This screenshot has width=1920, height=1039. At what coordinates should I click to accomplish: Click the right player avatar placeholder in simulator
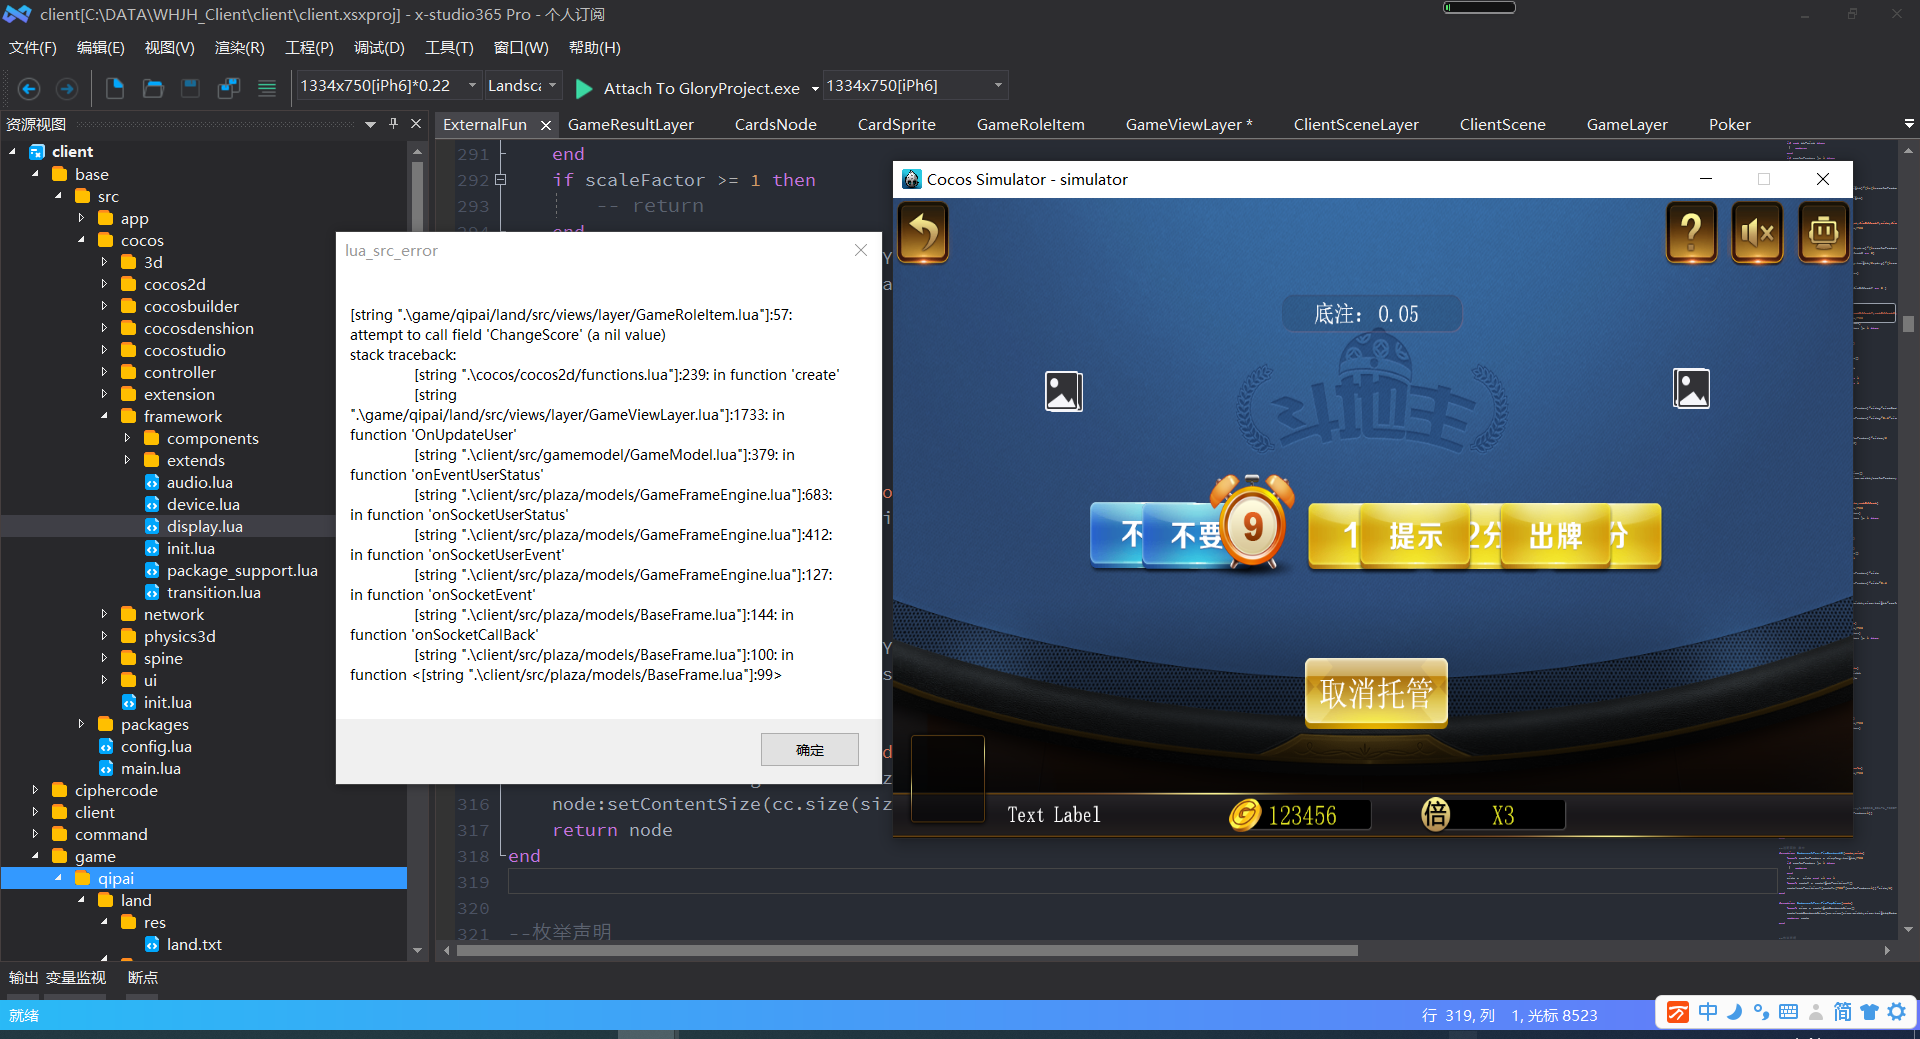coord(1691,388)
